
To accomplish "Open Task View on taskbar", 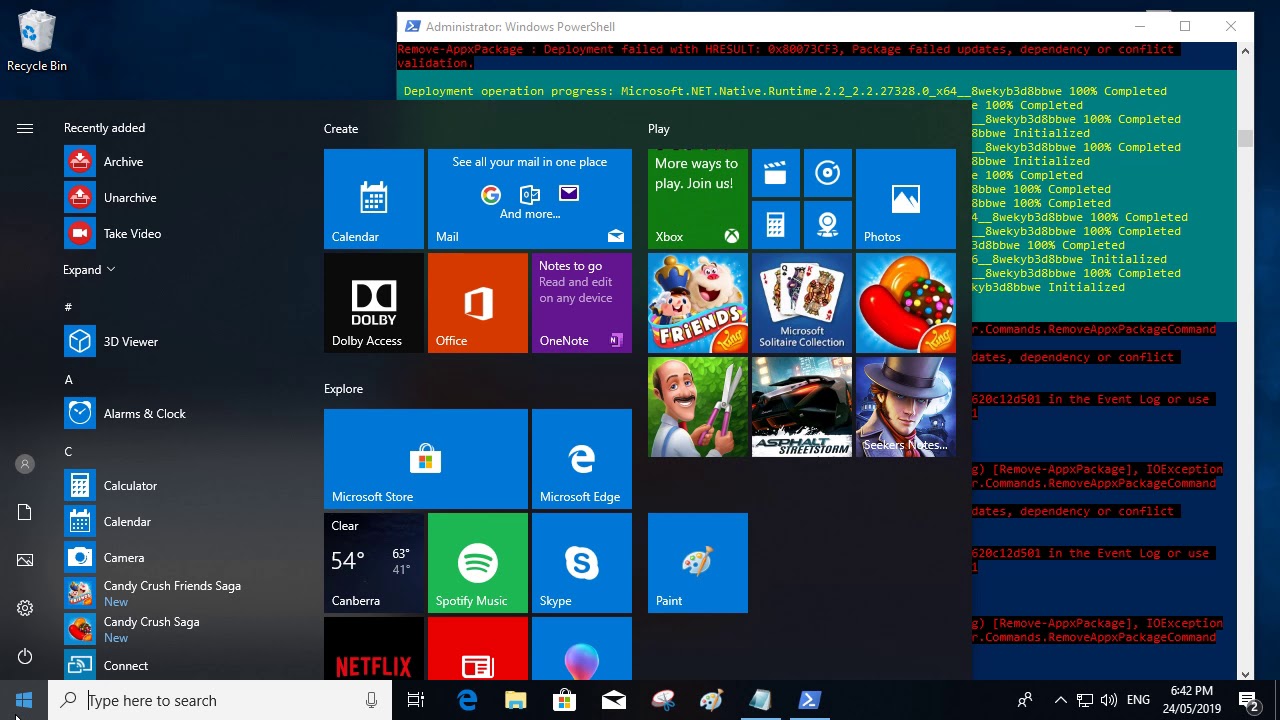I will pyautogui.click(x=416, y=700).
